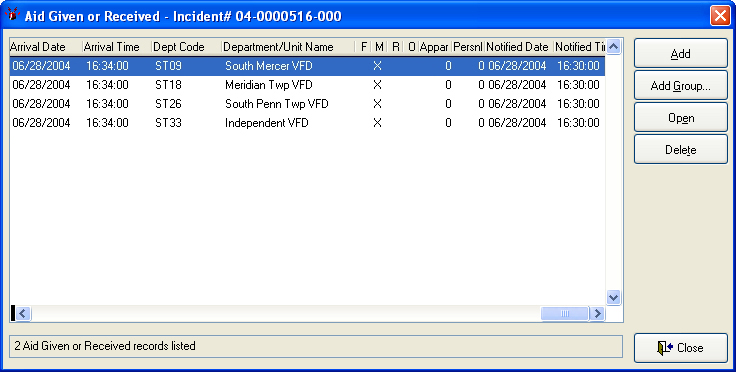This screenshot has height=372, width=736.
Task: Click notified time of Meridian Twp row
Action: [578, 85]
